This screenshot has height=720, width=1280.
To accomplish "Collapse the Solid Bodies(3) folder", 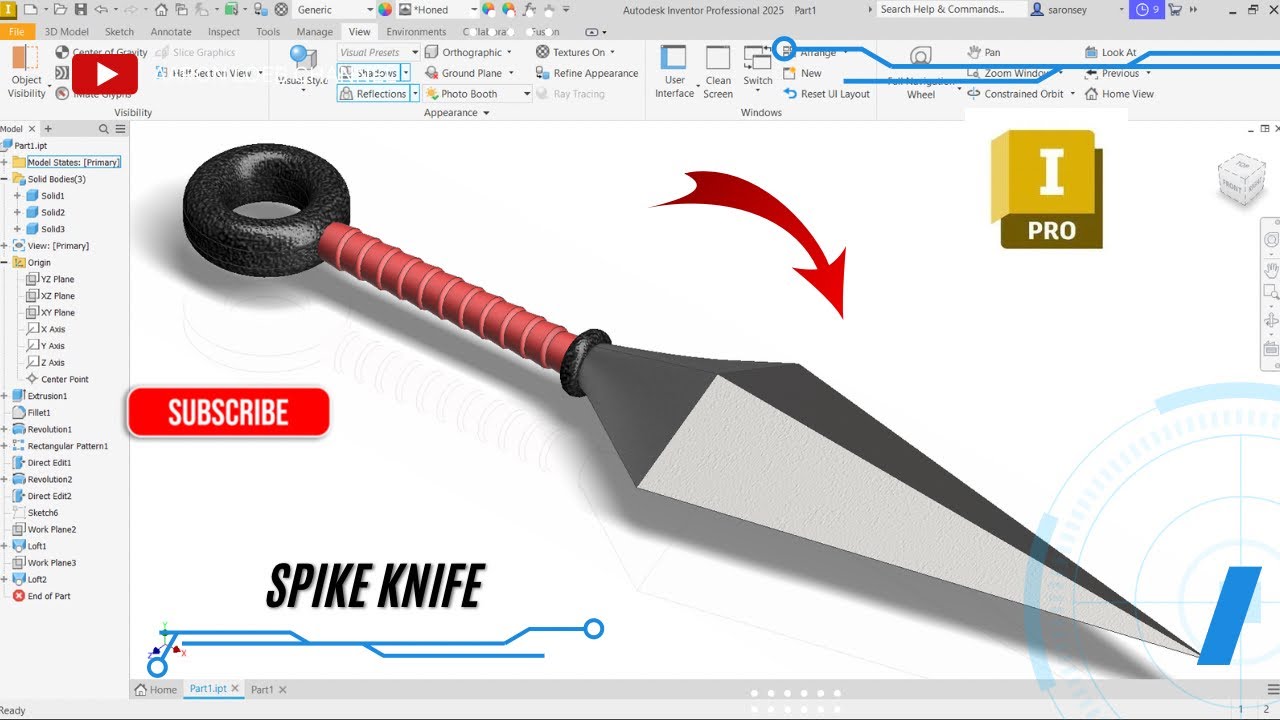I will [5, 179].
